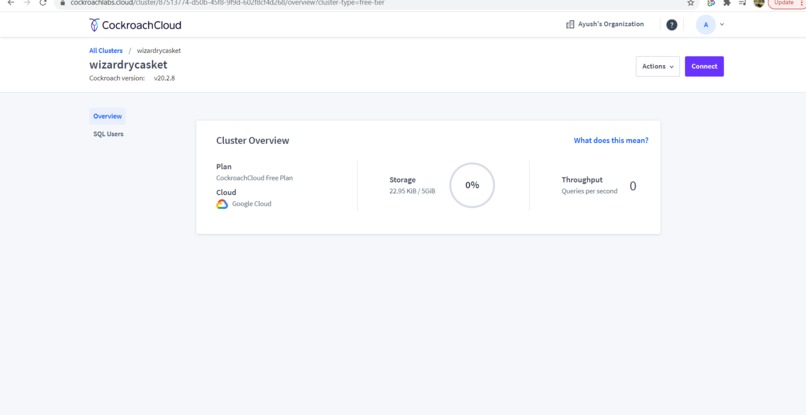Switch to the SQL Users tab
The image size is (806, 415).
click(x=108, y=134)
